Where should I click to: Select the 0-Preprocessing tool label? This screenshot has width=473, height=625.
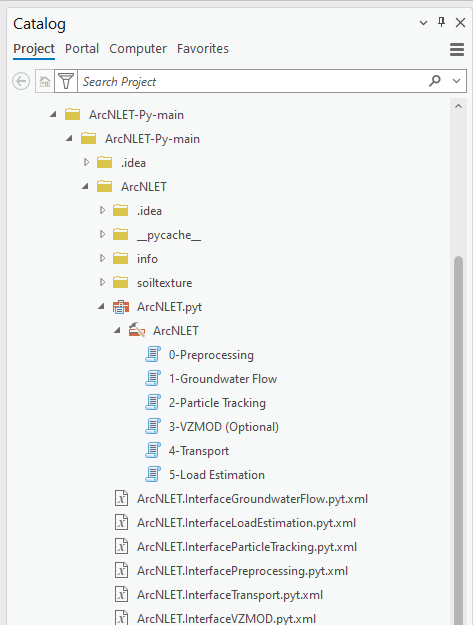coord(211,355)
